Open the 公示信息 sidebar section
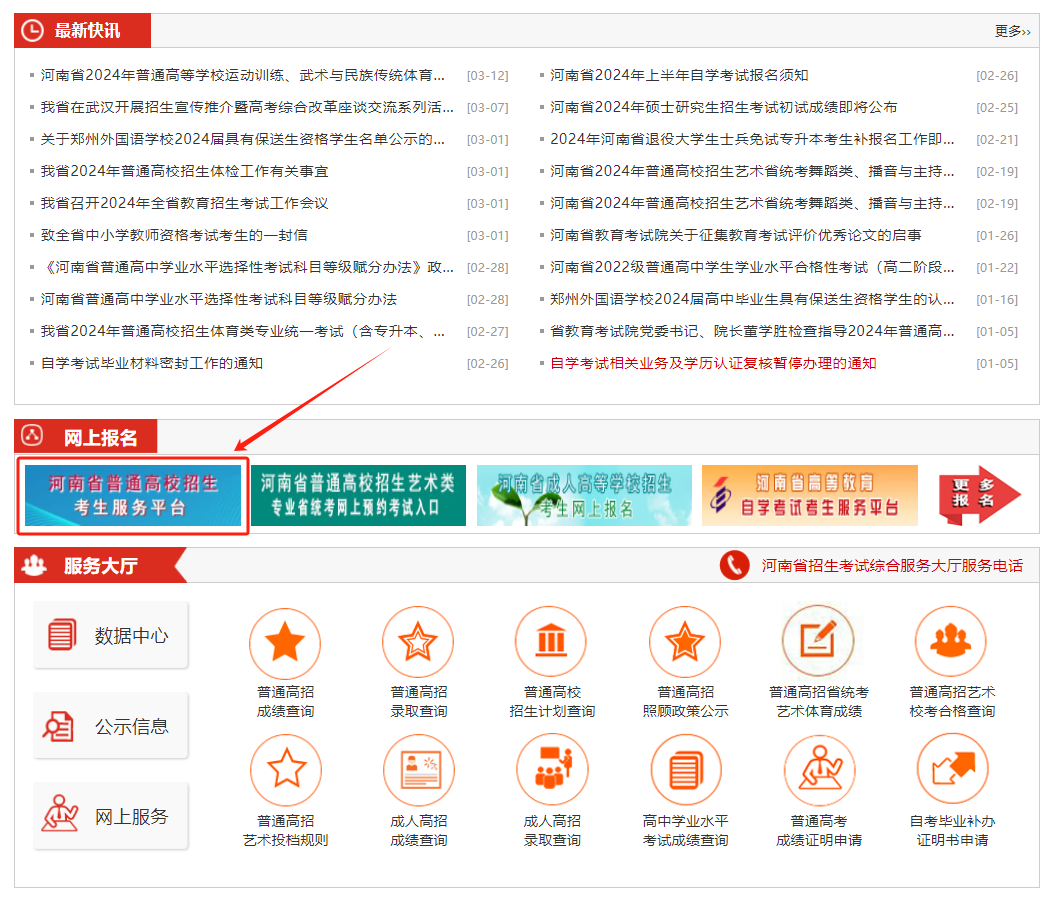This screenshot has width=1064, height=899. pyautogui.click(x=110, y=725)
